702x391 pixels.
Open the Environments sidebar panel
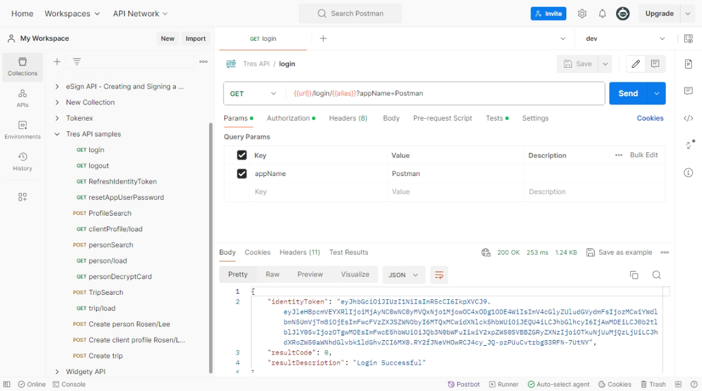click(22, 130)
